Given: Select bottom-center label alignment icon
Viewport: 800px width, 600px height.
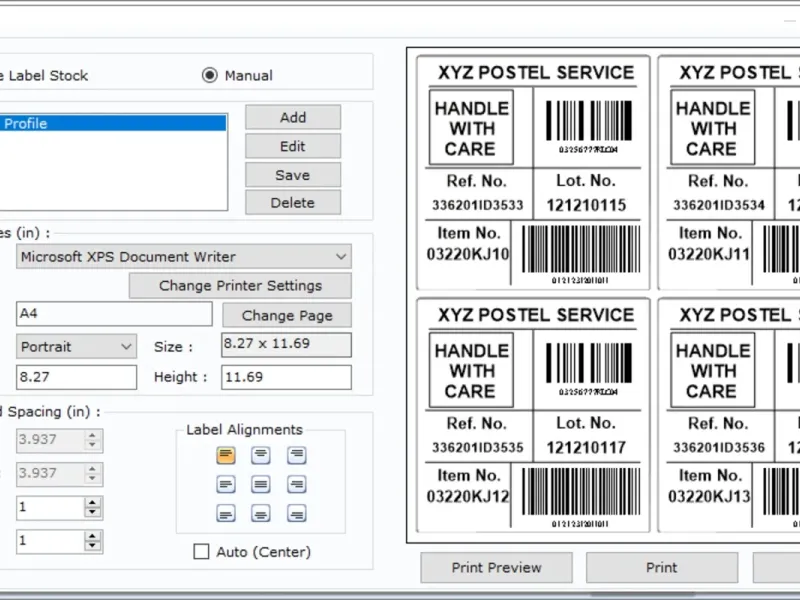Looking at the screenshot, I should click(x=261, y=514).
